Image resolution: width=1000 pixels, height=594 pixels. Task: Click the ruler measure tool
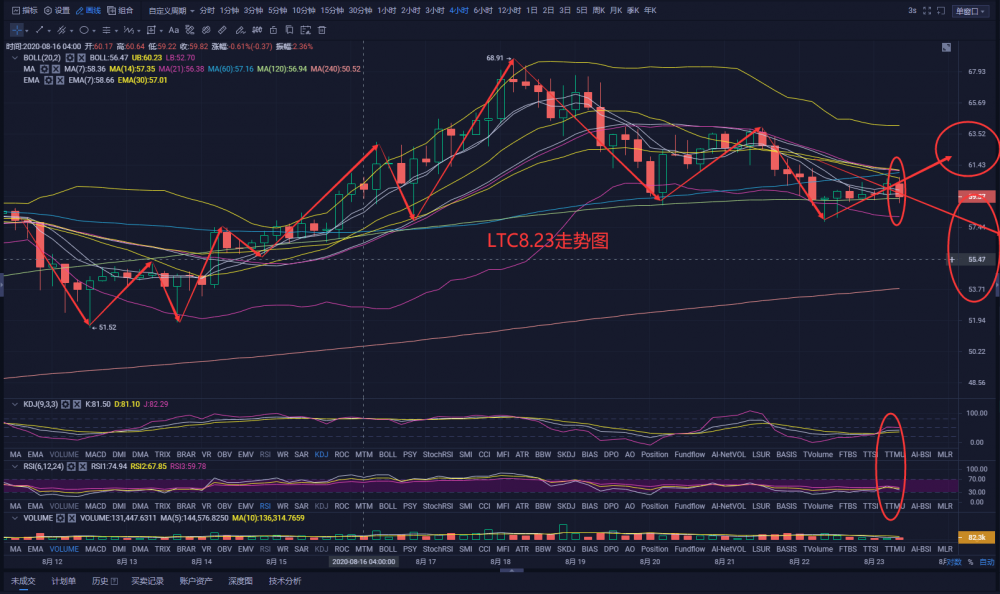point(222,30)
